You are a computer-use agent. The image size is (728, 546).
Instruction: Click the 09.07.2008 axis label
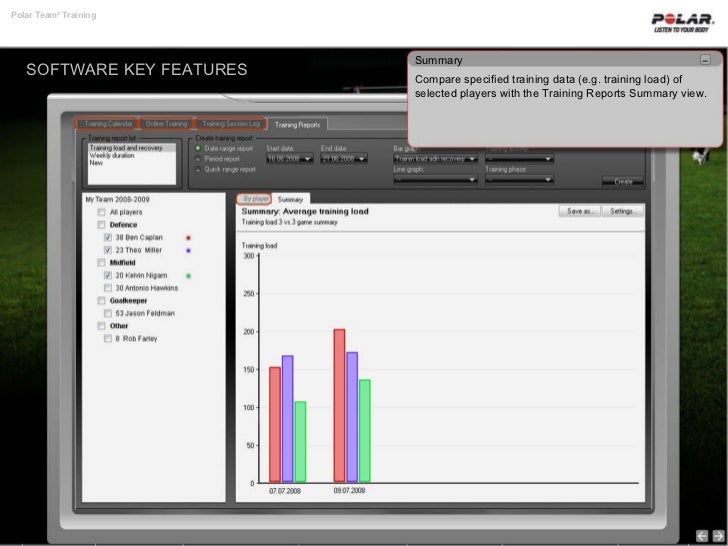(x=349, y=491)
